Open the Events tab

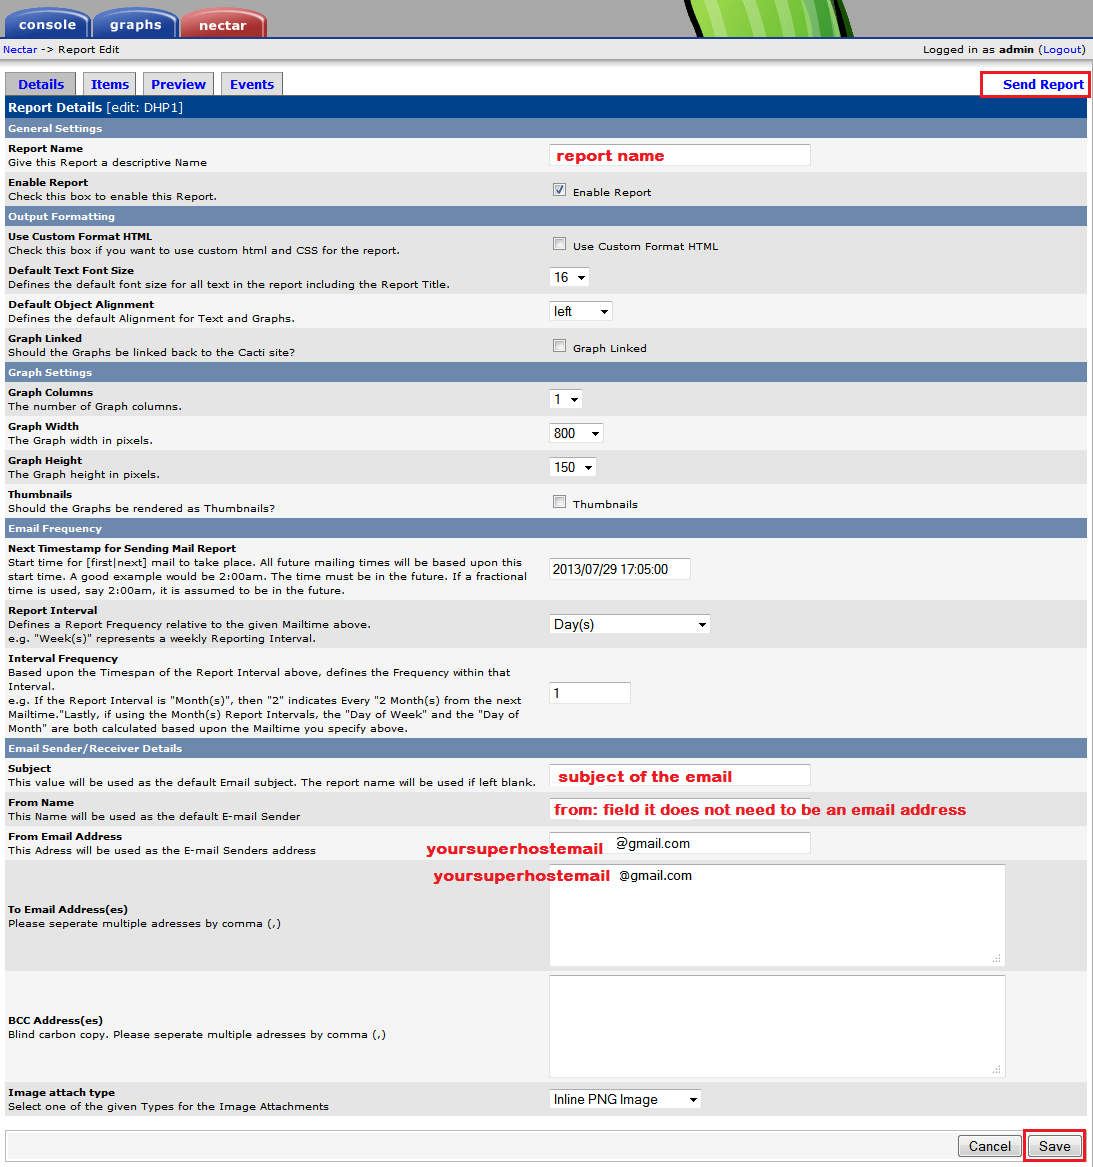click(251, 85)
